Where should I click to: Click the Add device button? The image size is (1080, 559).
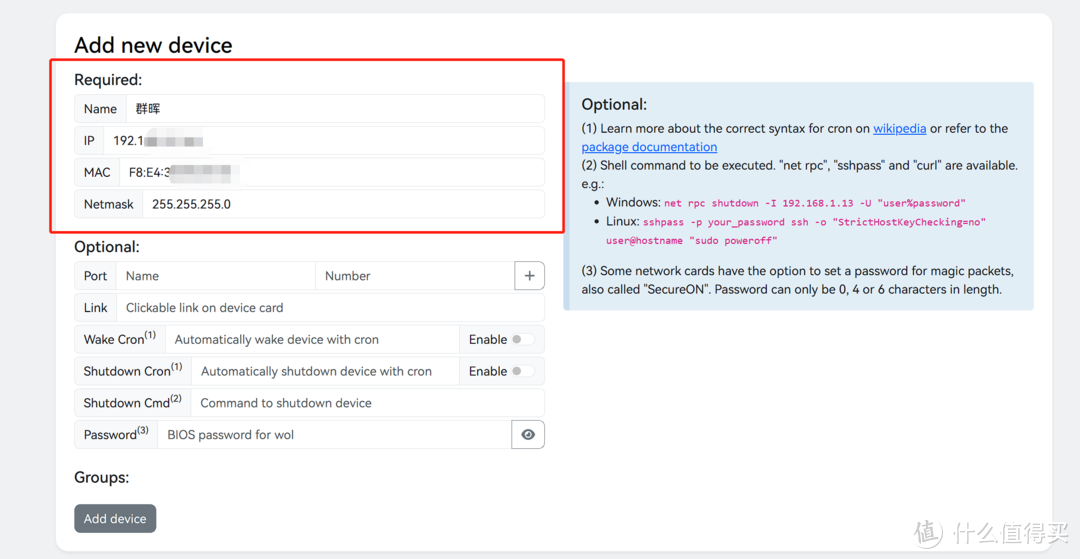(115, 518)
